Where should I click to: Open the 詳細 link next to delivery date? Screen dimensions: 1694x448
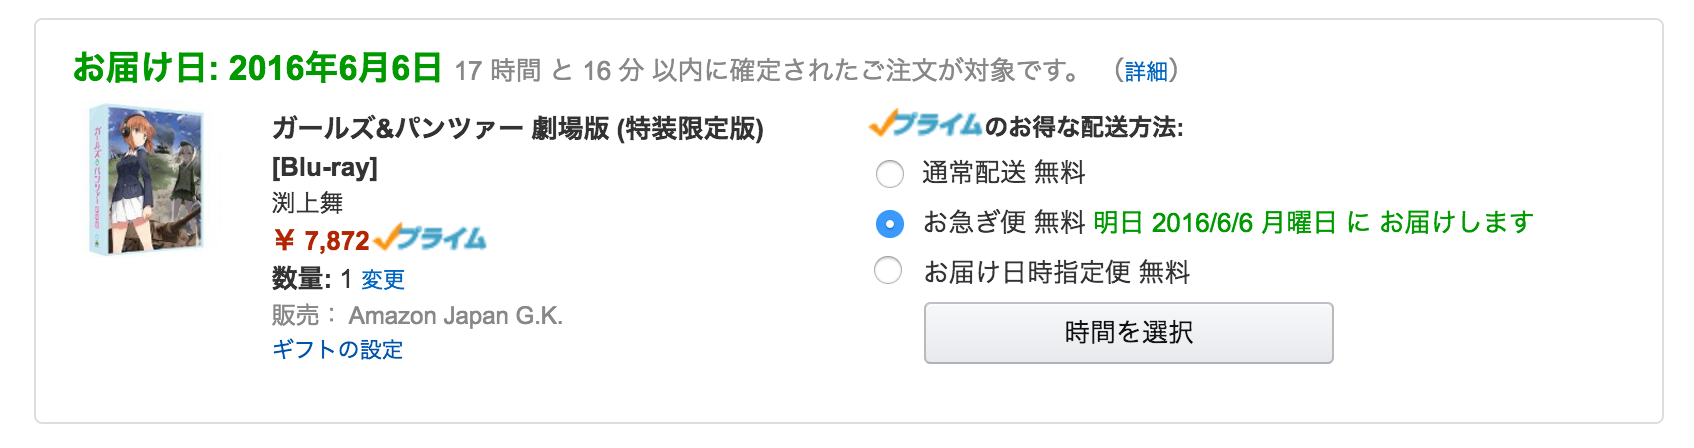(1145, 71)
